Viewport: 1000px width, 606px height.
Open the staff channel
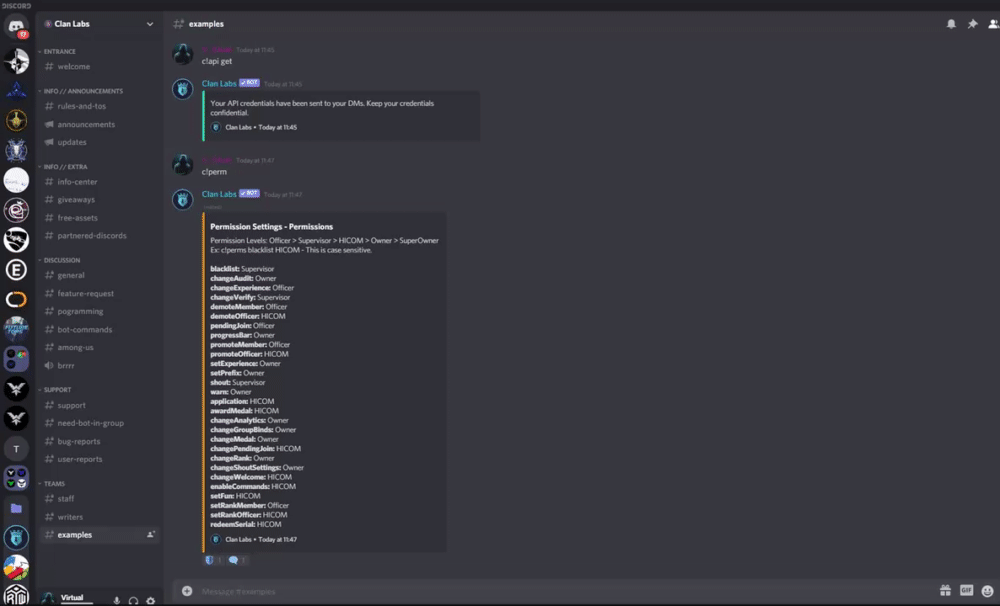pyautogui.click(x=99, y=499)
